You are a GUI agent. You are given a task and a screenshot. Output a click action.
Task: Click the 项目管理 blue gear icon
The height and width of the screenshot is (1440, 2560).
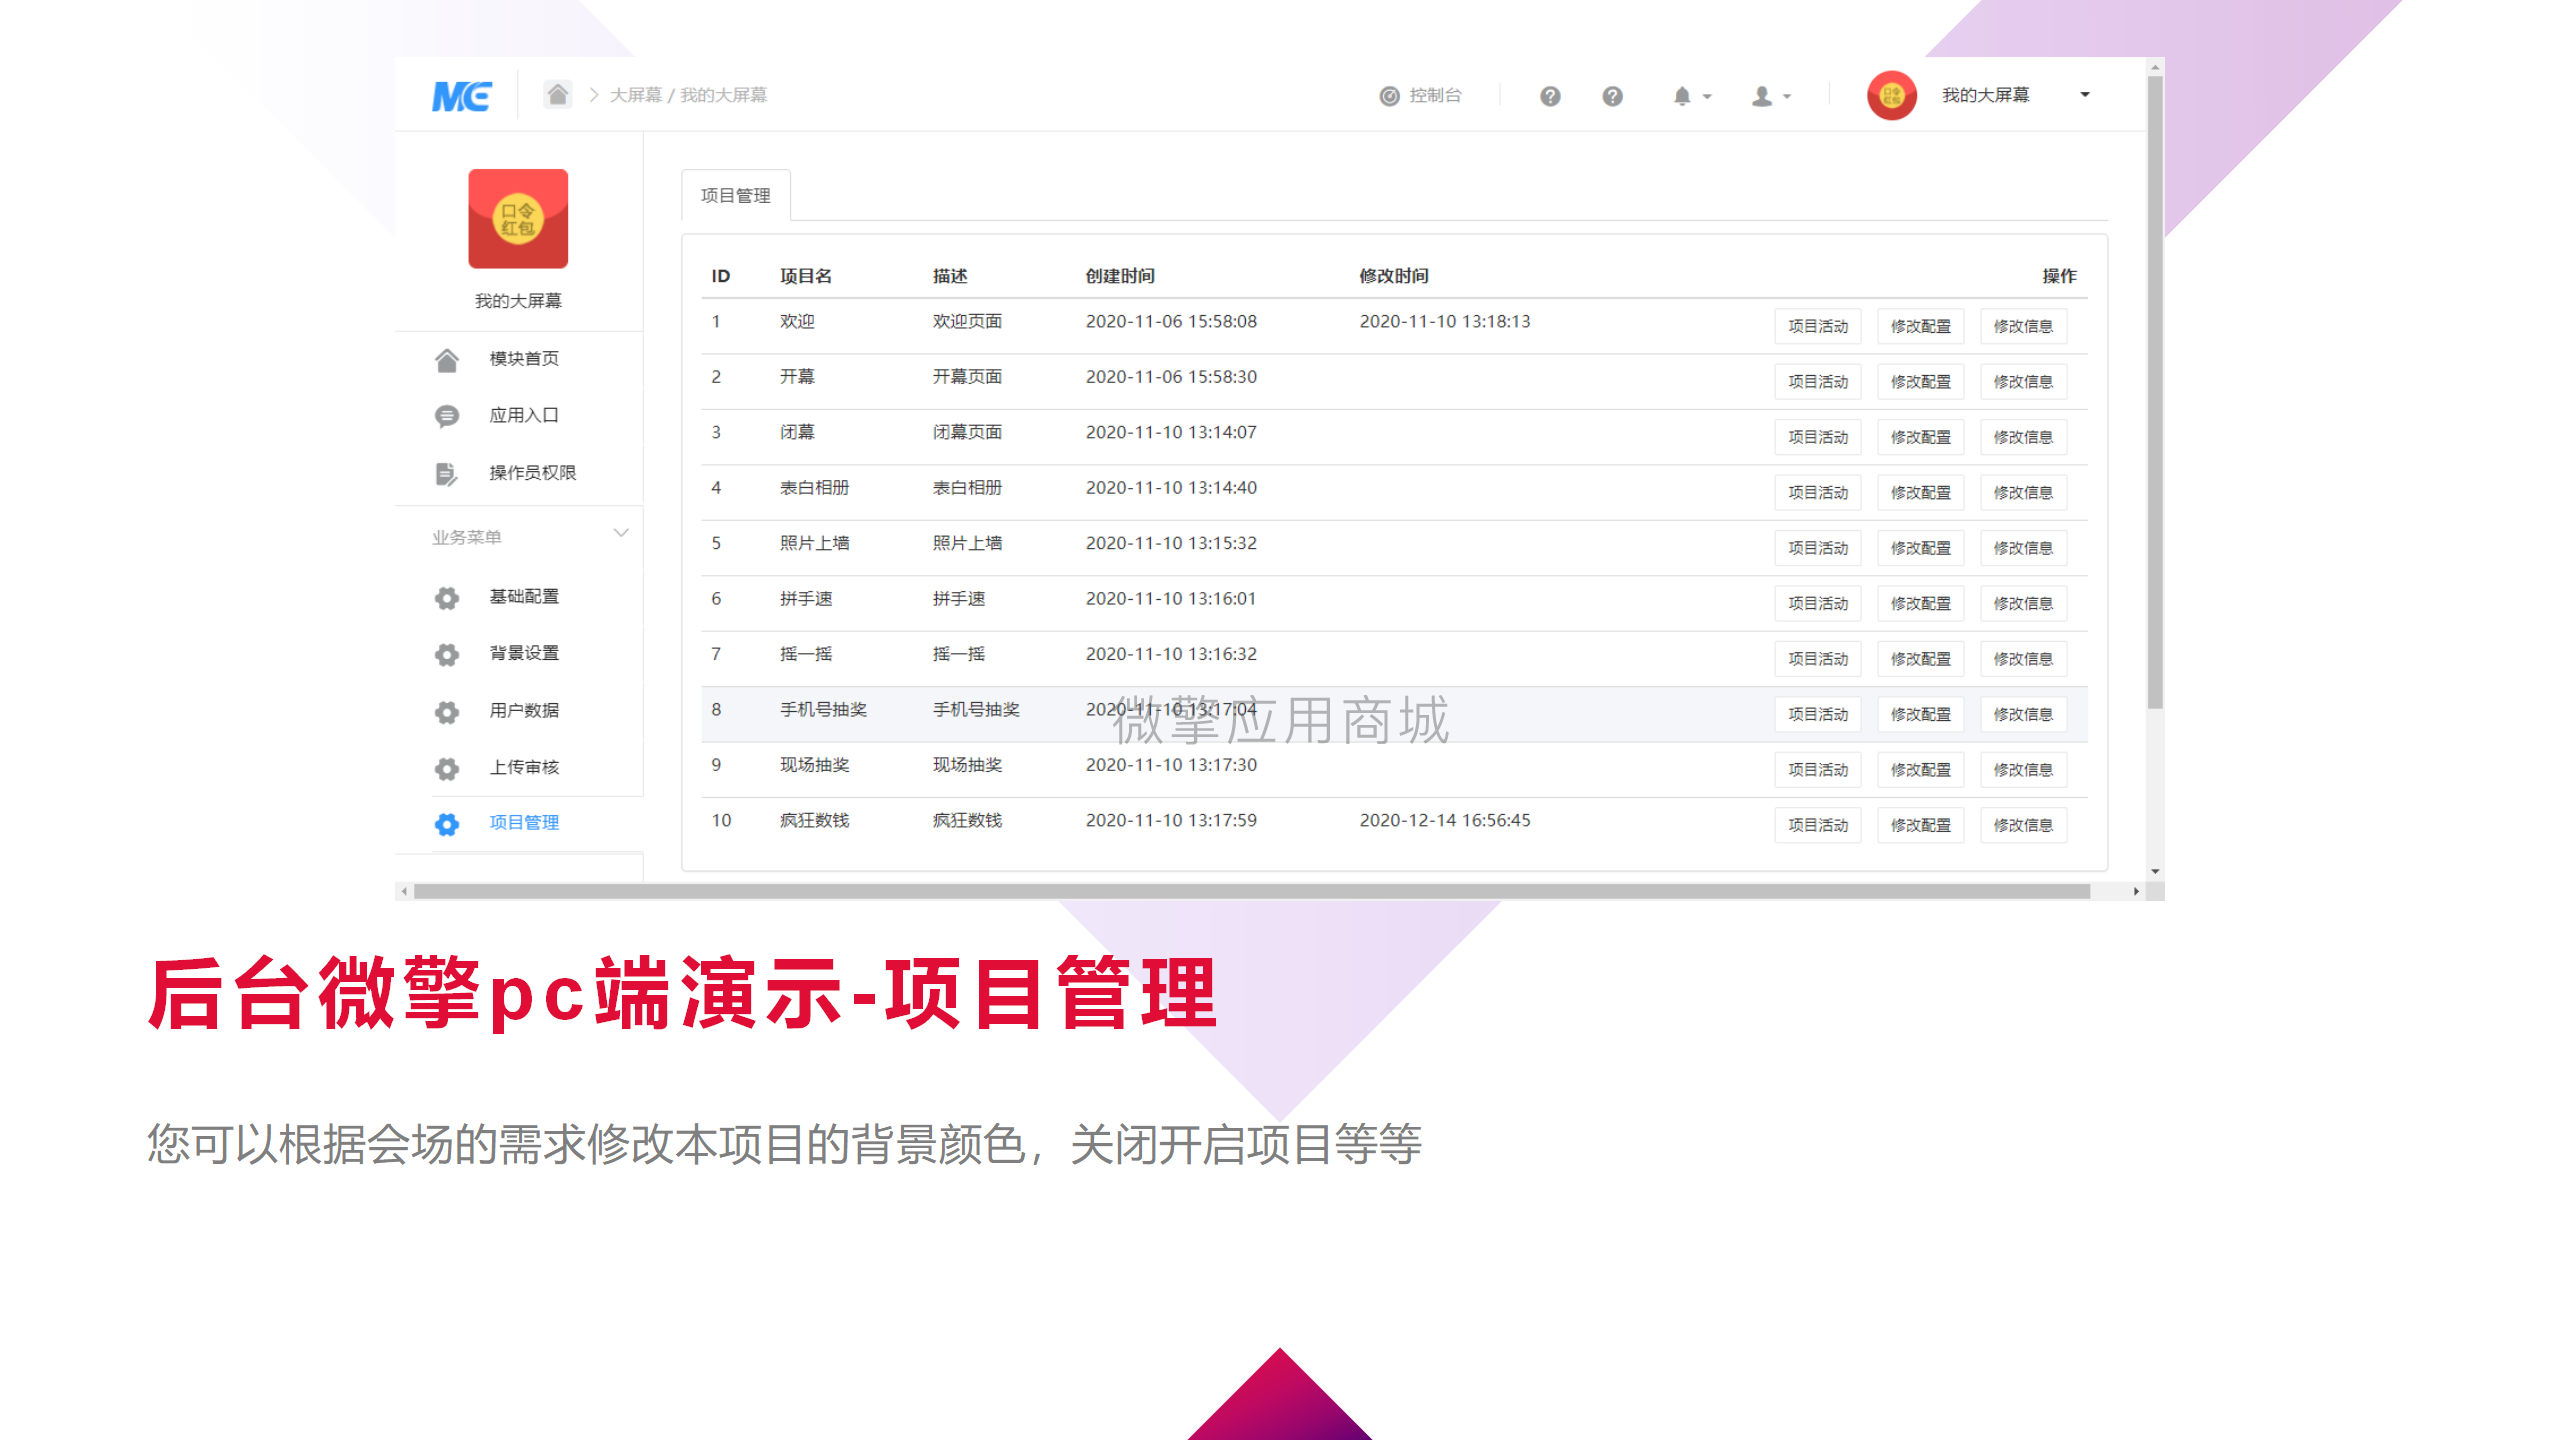click(x=447, y=824)
